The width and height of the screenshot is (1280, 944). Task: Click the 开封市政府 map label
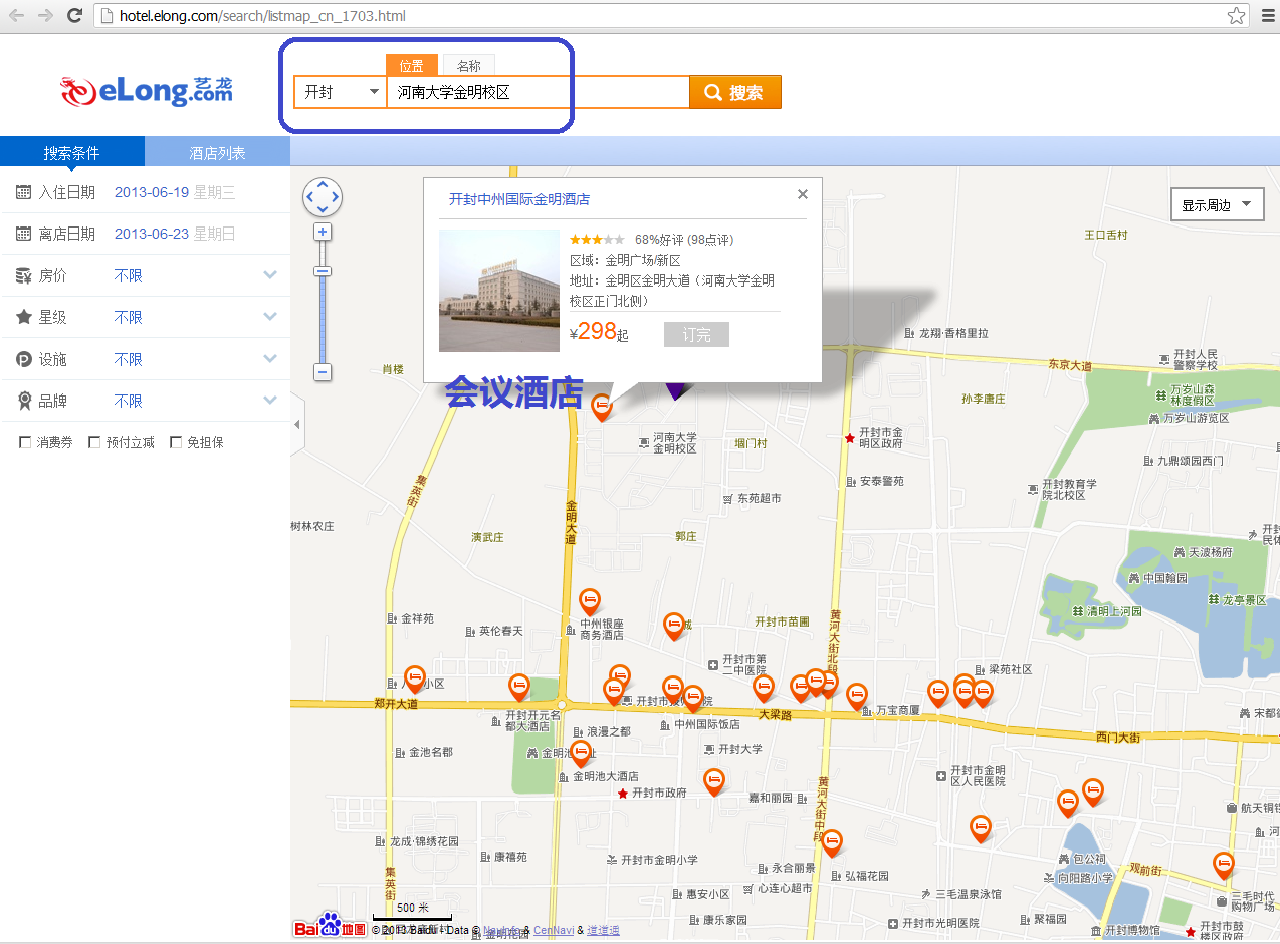(x=659, y=793)
